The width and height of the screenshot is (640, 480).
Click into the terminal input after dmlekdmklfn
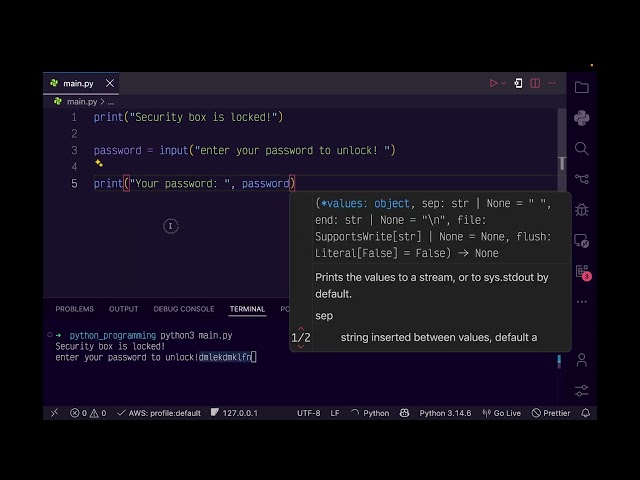[x=253, y=357]
